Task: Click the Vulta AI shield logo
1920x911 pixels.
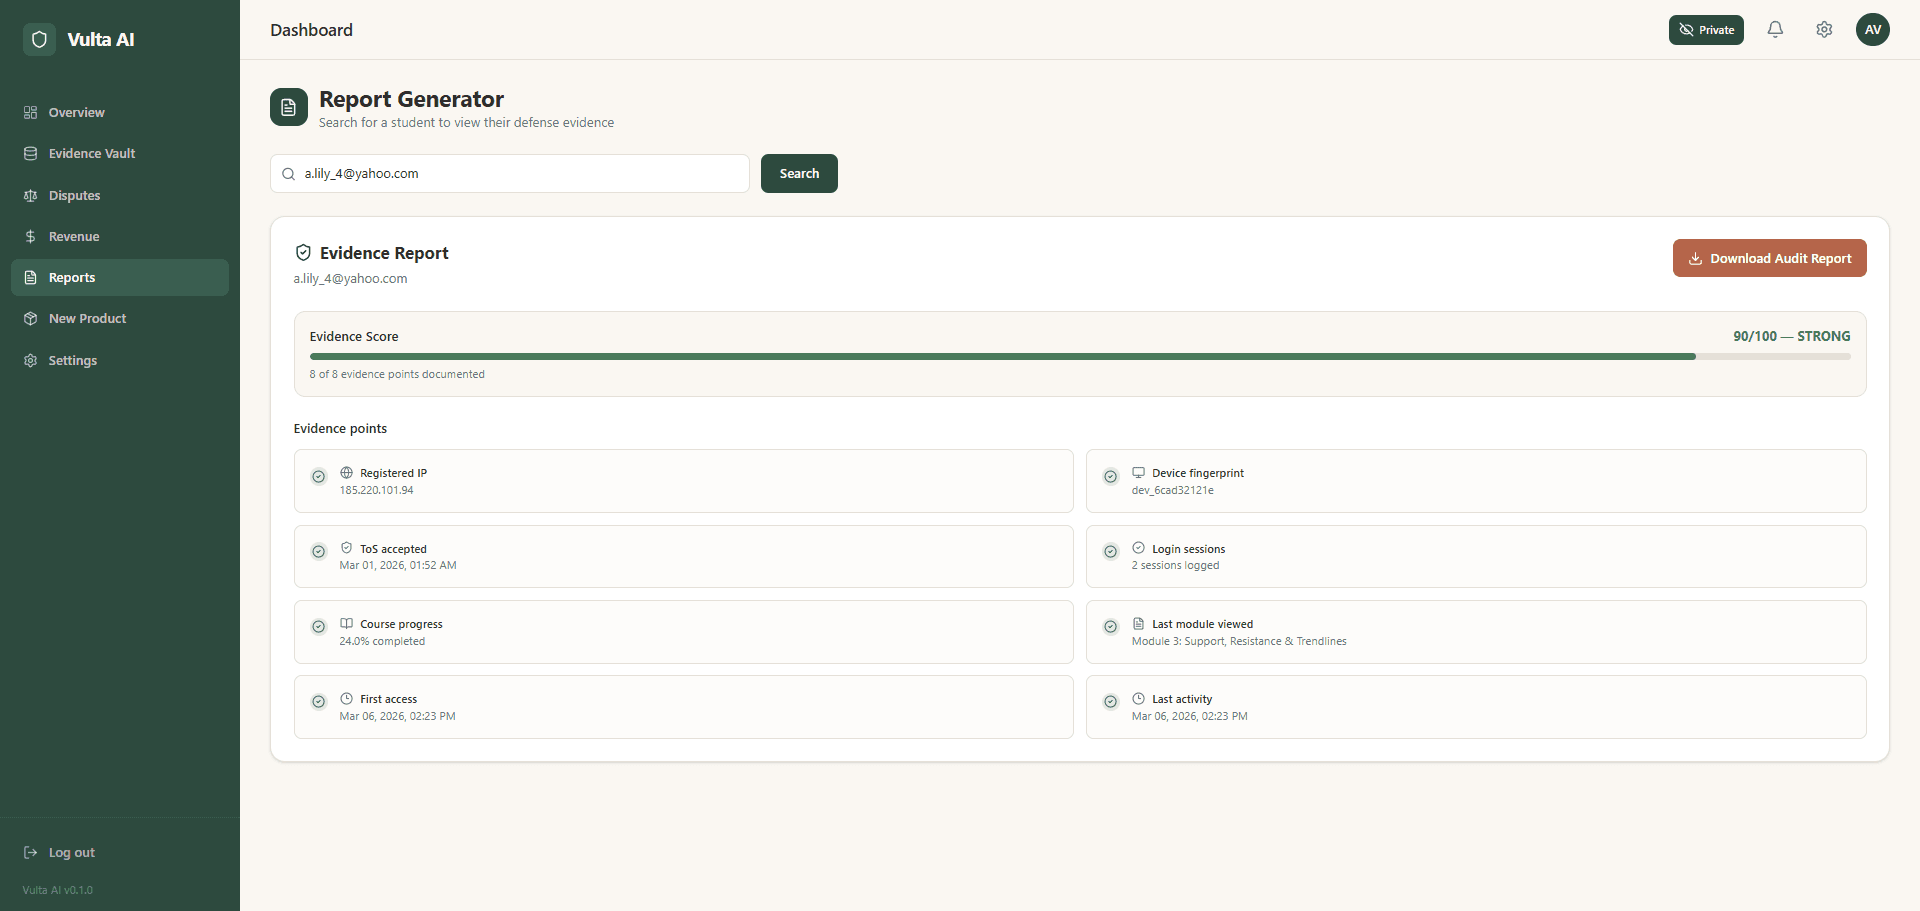Action: point(39,40)
